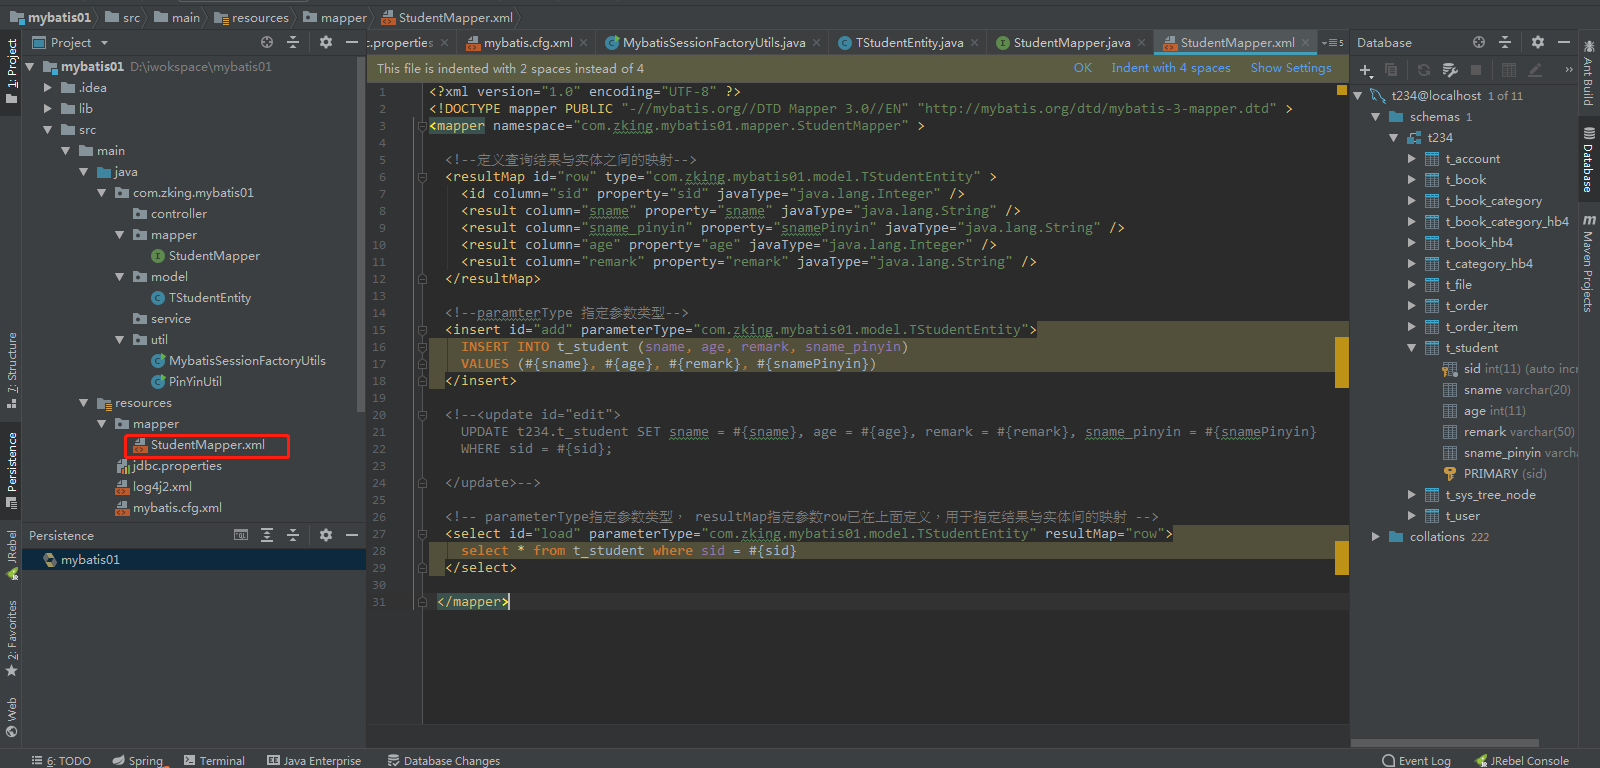Click scroll-from-source target icon in Project panel

point(267,43)
